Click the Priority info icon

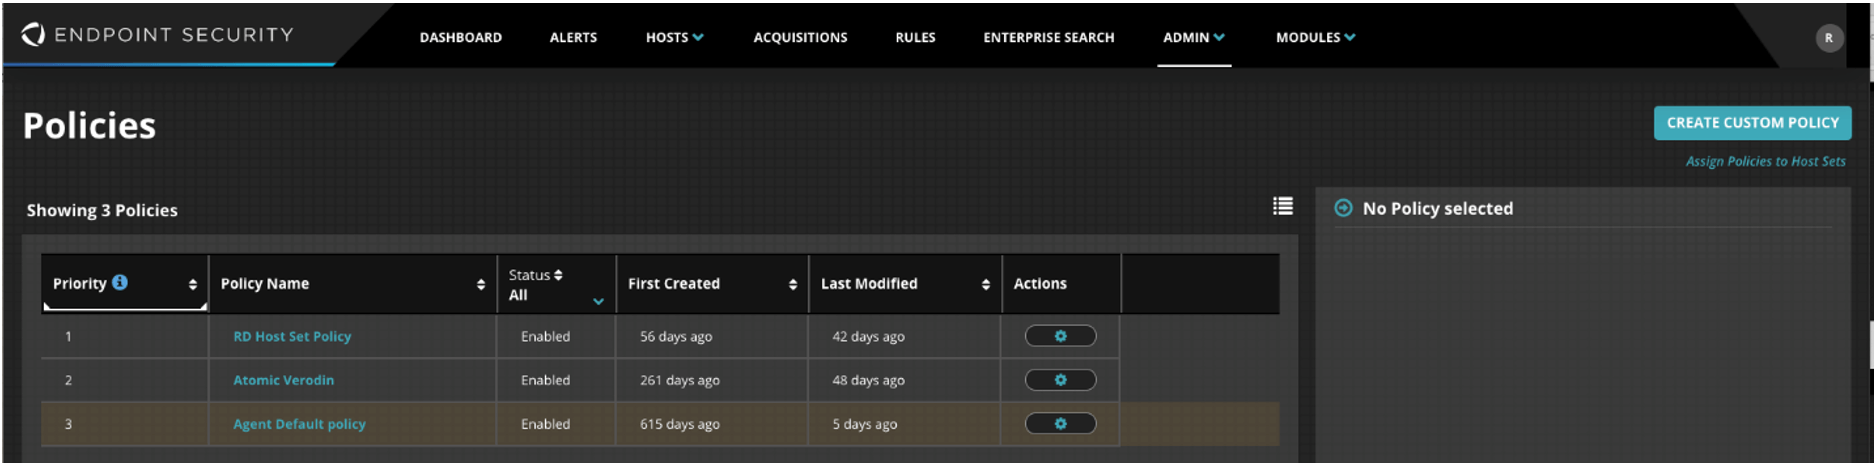[x=120, y=282]
